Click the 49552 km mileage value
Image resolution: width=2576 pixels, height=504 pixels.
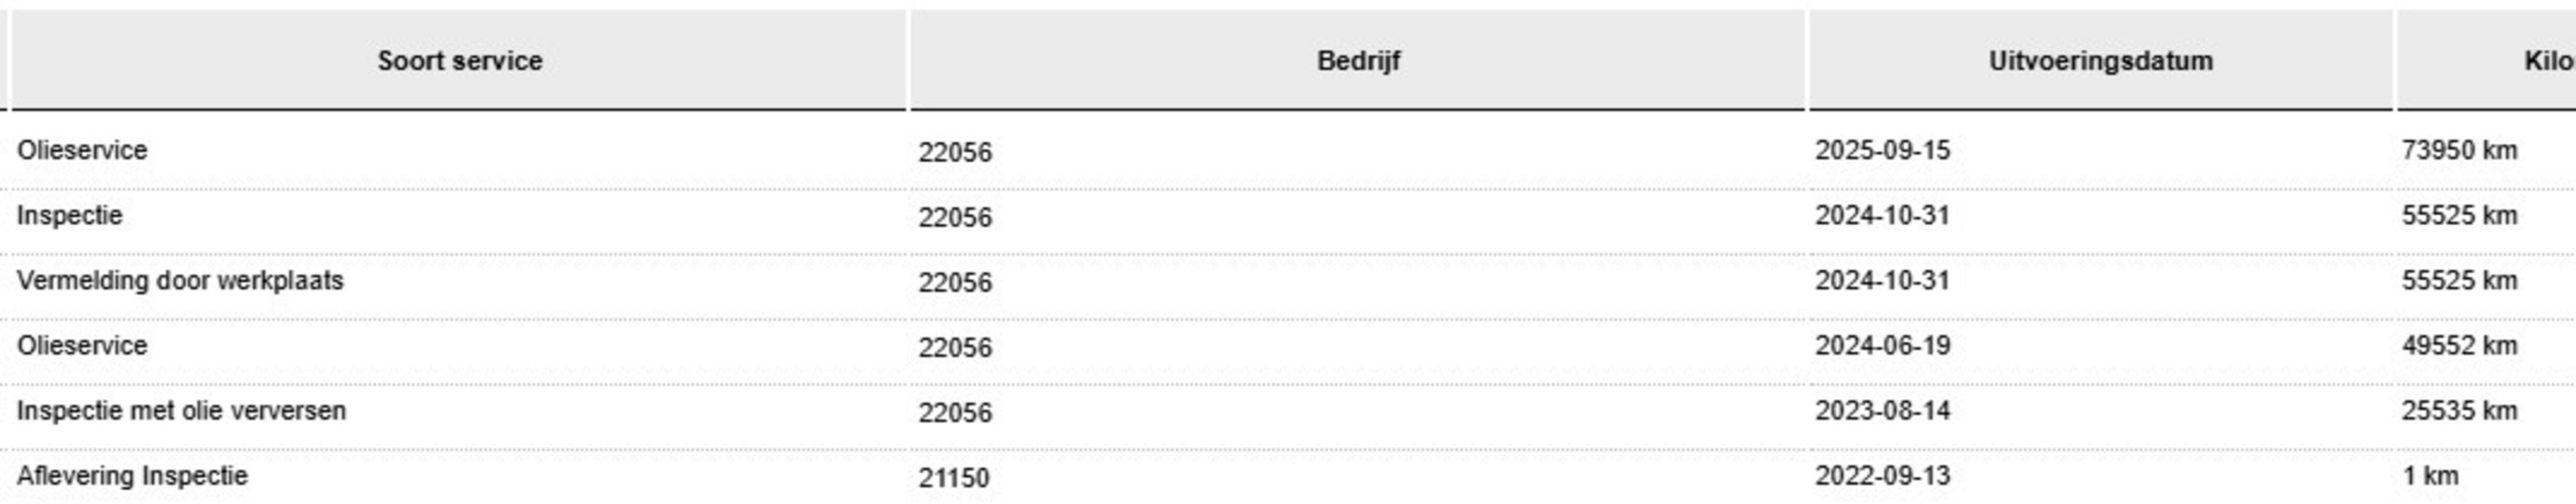point(2459,346)
